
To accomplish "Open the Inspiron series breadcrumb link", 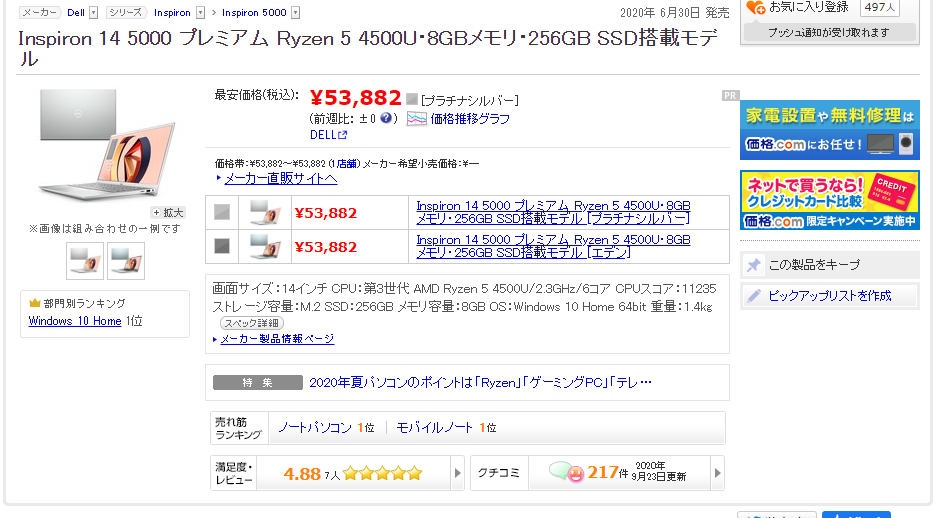I will pos(172,13).
